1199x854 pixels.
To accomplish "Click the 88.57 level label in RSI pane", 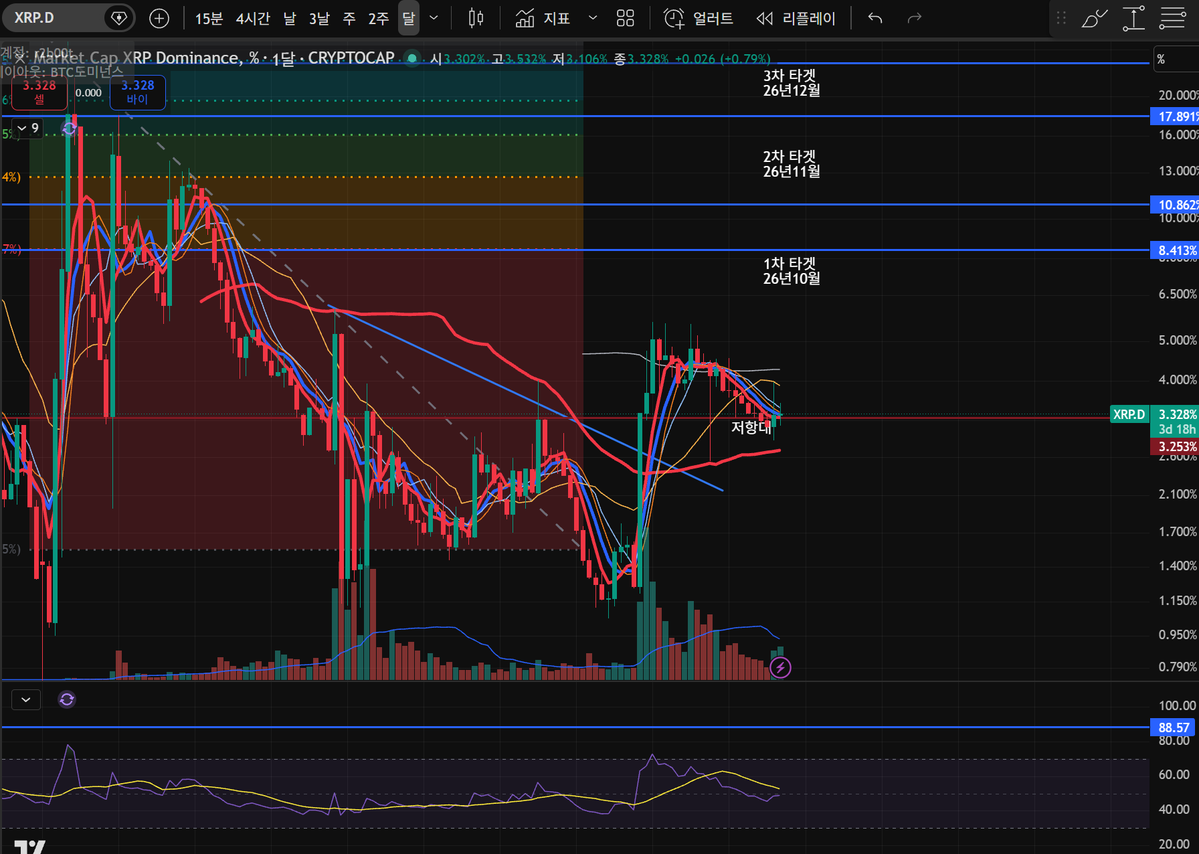I will (1173, 727).
